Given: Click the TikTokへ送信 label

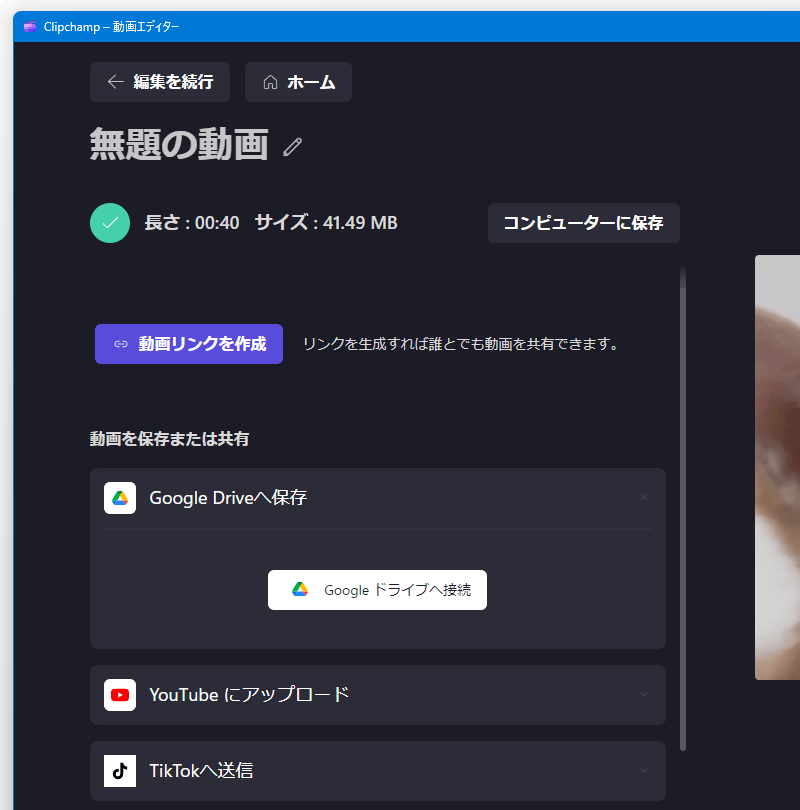Looking at the screenshot, I should coord(201,771).
